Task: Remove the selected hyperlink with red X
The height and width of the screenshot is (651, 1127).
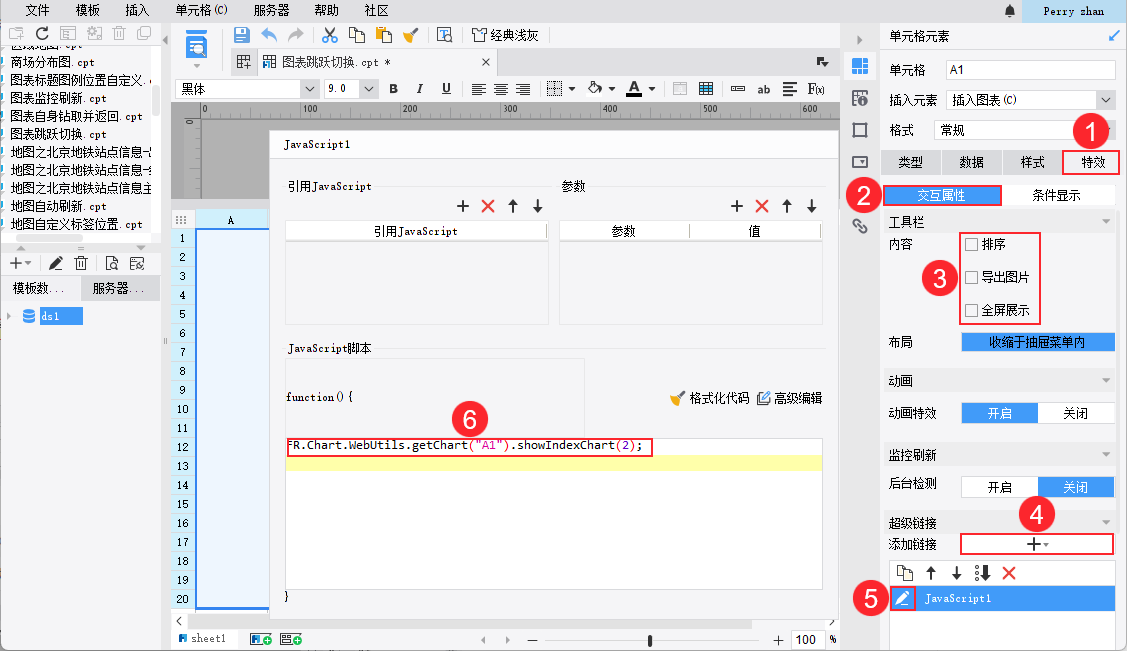Action: pos(1009,573)
